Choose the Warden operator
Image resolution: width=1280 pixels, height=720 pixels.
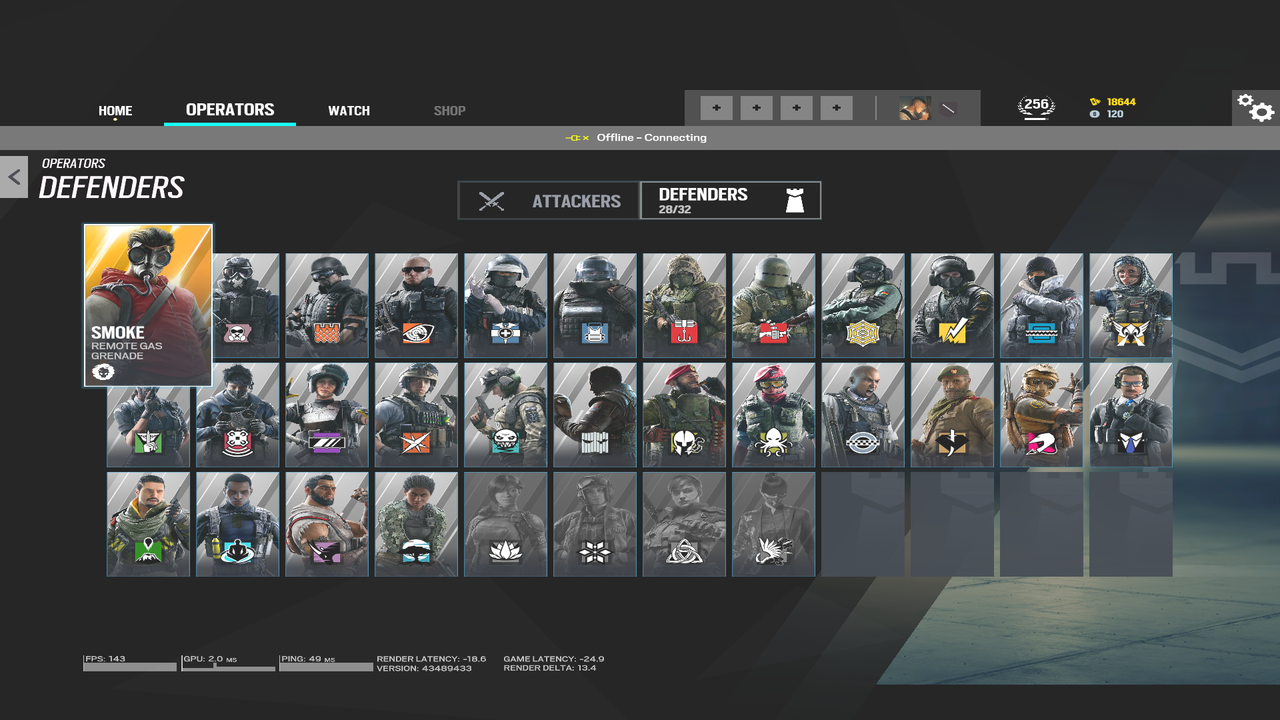pyautogui.click(x=1130, y=414)
